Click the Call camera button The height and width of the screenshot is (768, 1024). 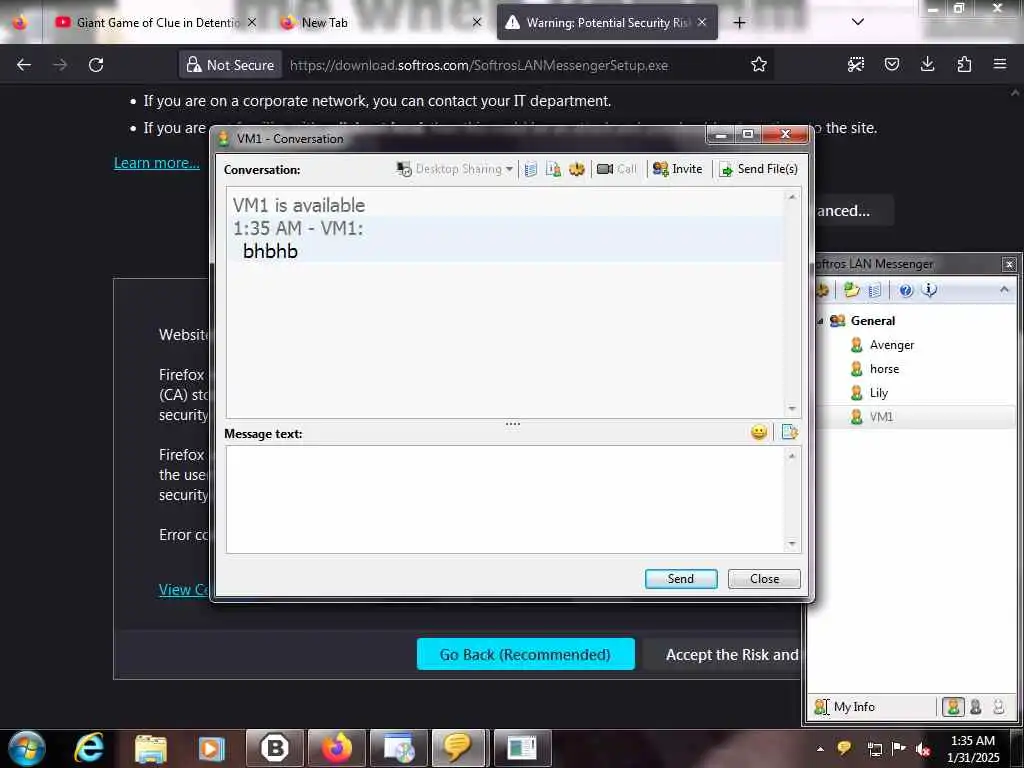click(616, 169)
